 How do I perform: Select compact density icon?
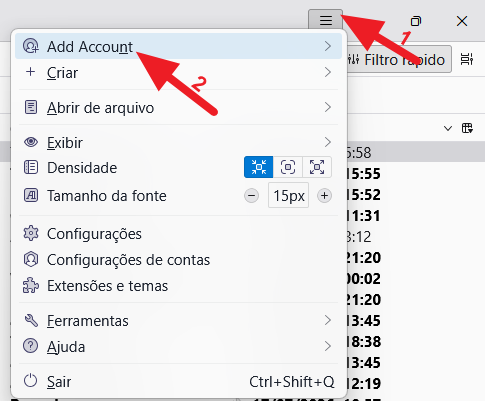click(259, 167)
